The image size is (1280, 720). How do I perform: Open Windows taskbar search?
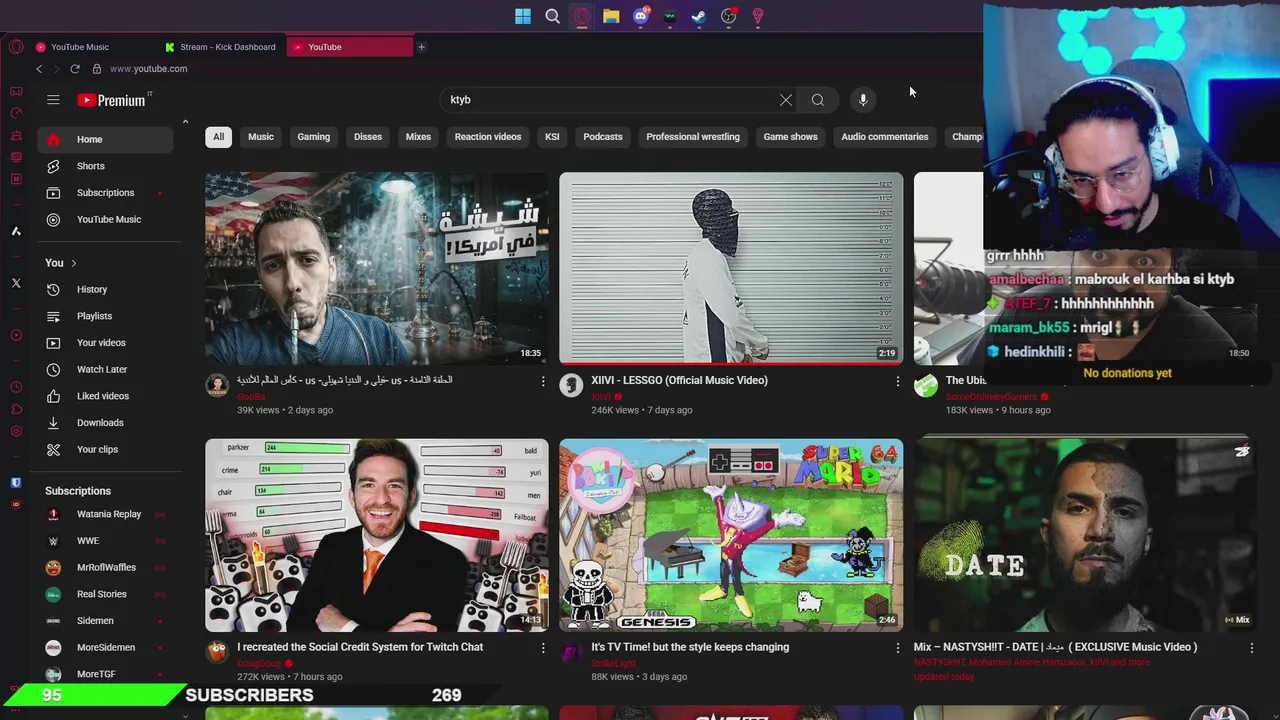552,16
